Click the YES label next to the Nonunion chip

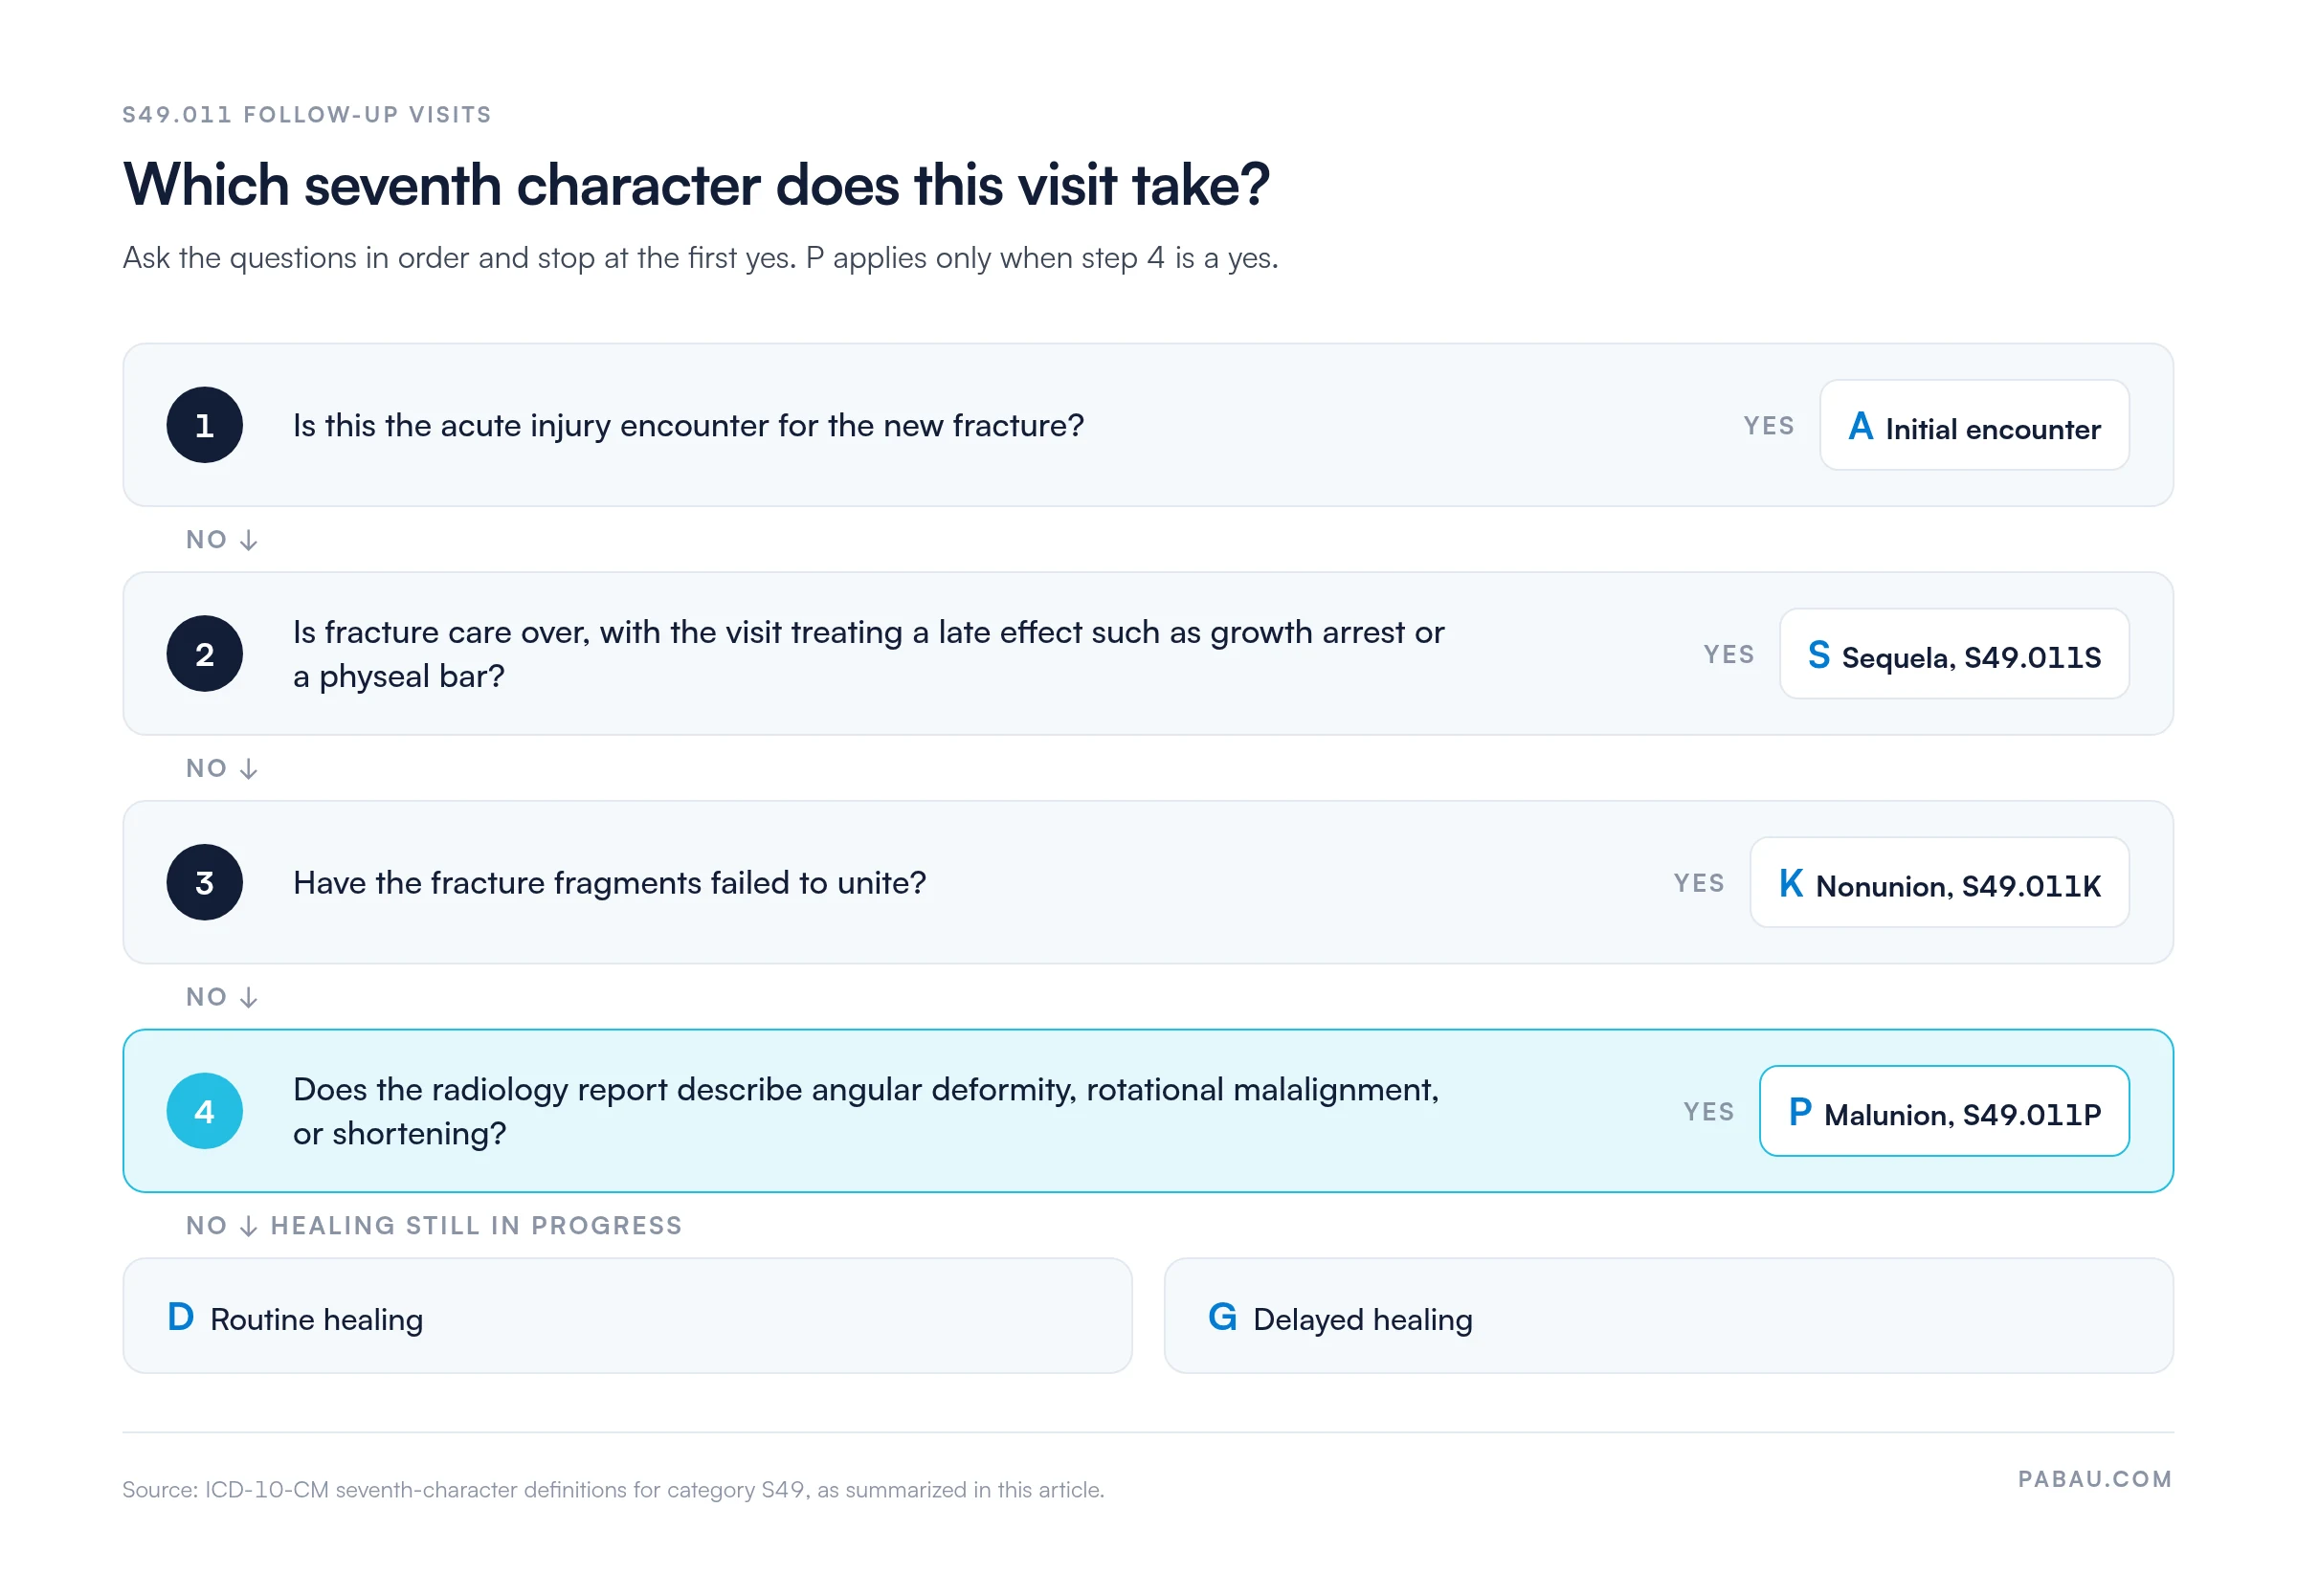point(1698,883)
